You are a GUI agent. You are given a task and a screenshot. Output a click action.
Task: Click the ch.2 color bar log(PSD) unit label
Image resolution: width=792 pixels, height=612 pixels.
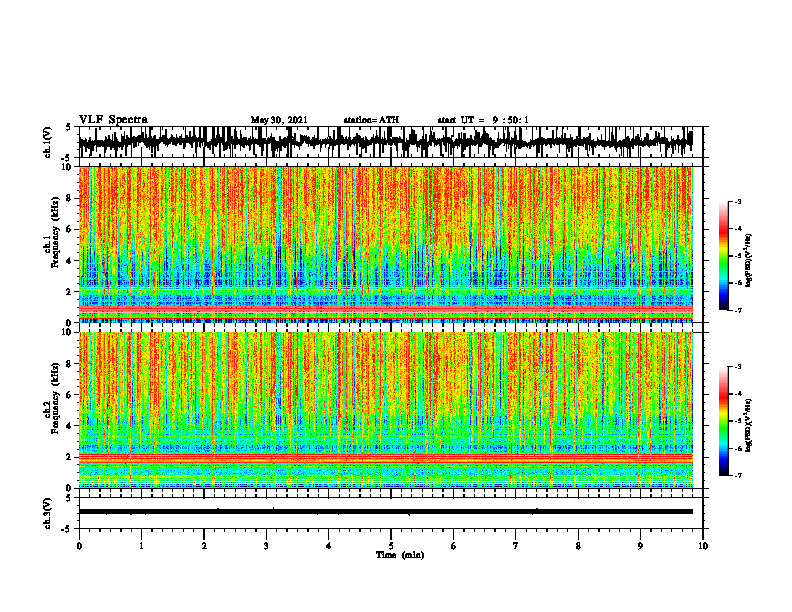click(749, 425)
